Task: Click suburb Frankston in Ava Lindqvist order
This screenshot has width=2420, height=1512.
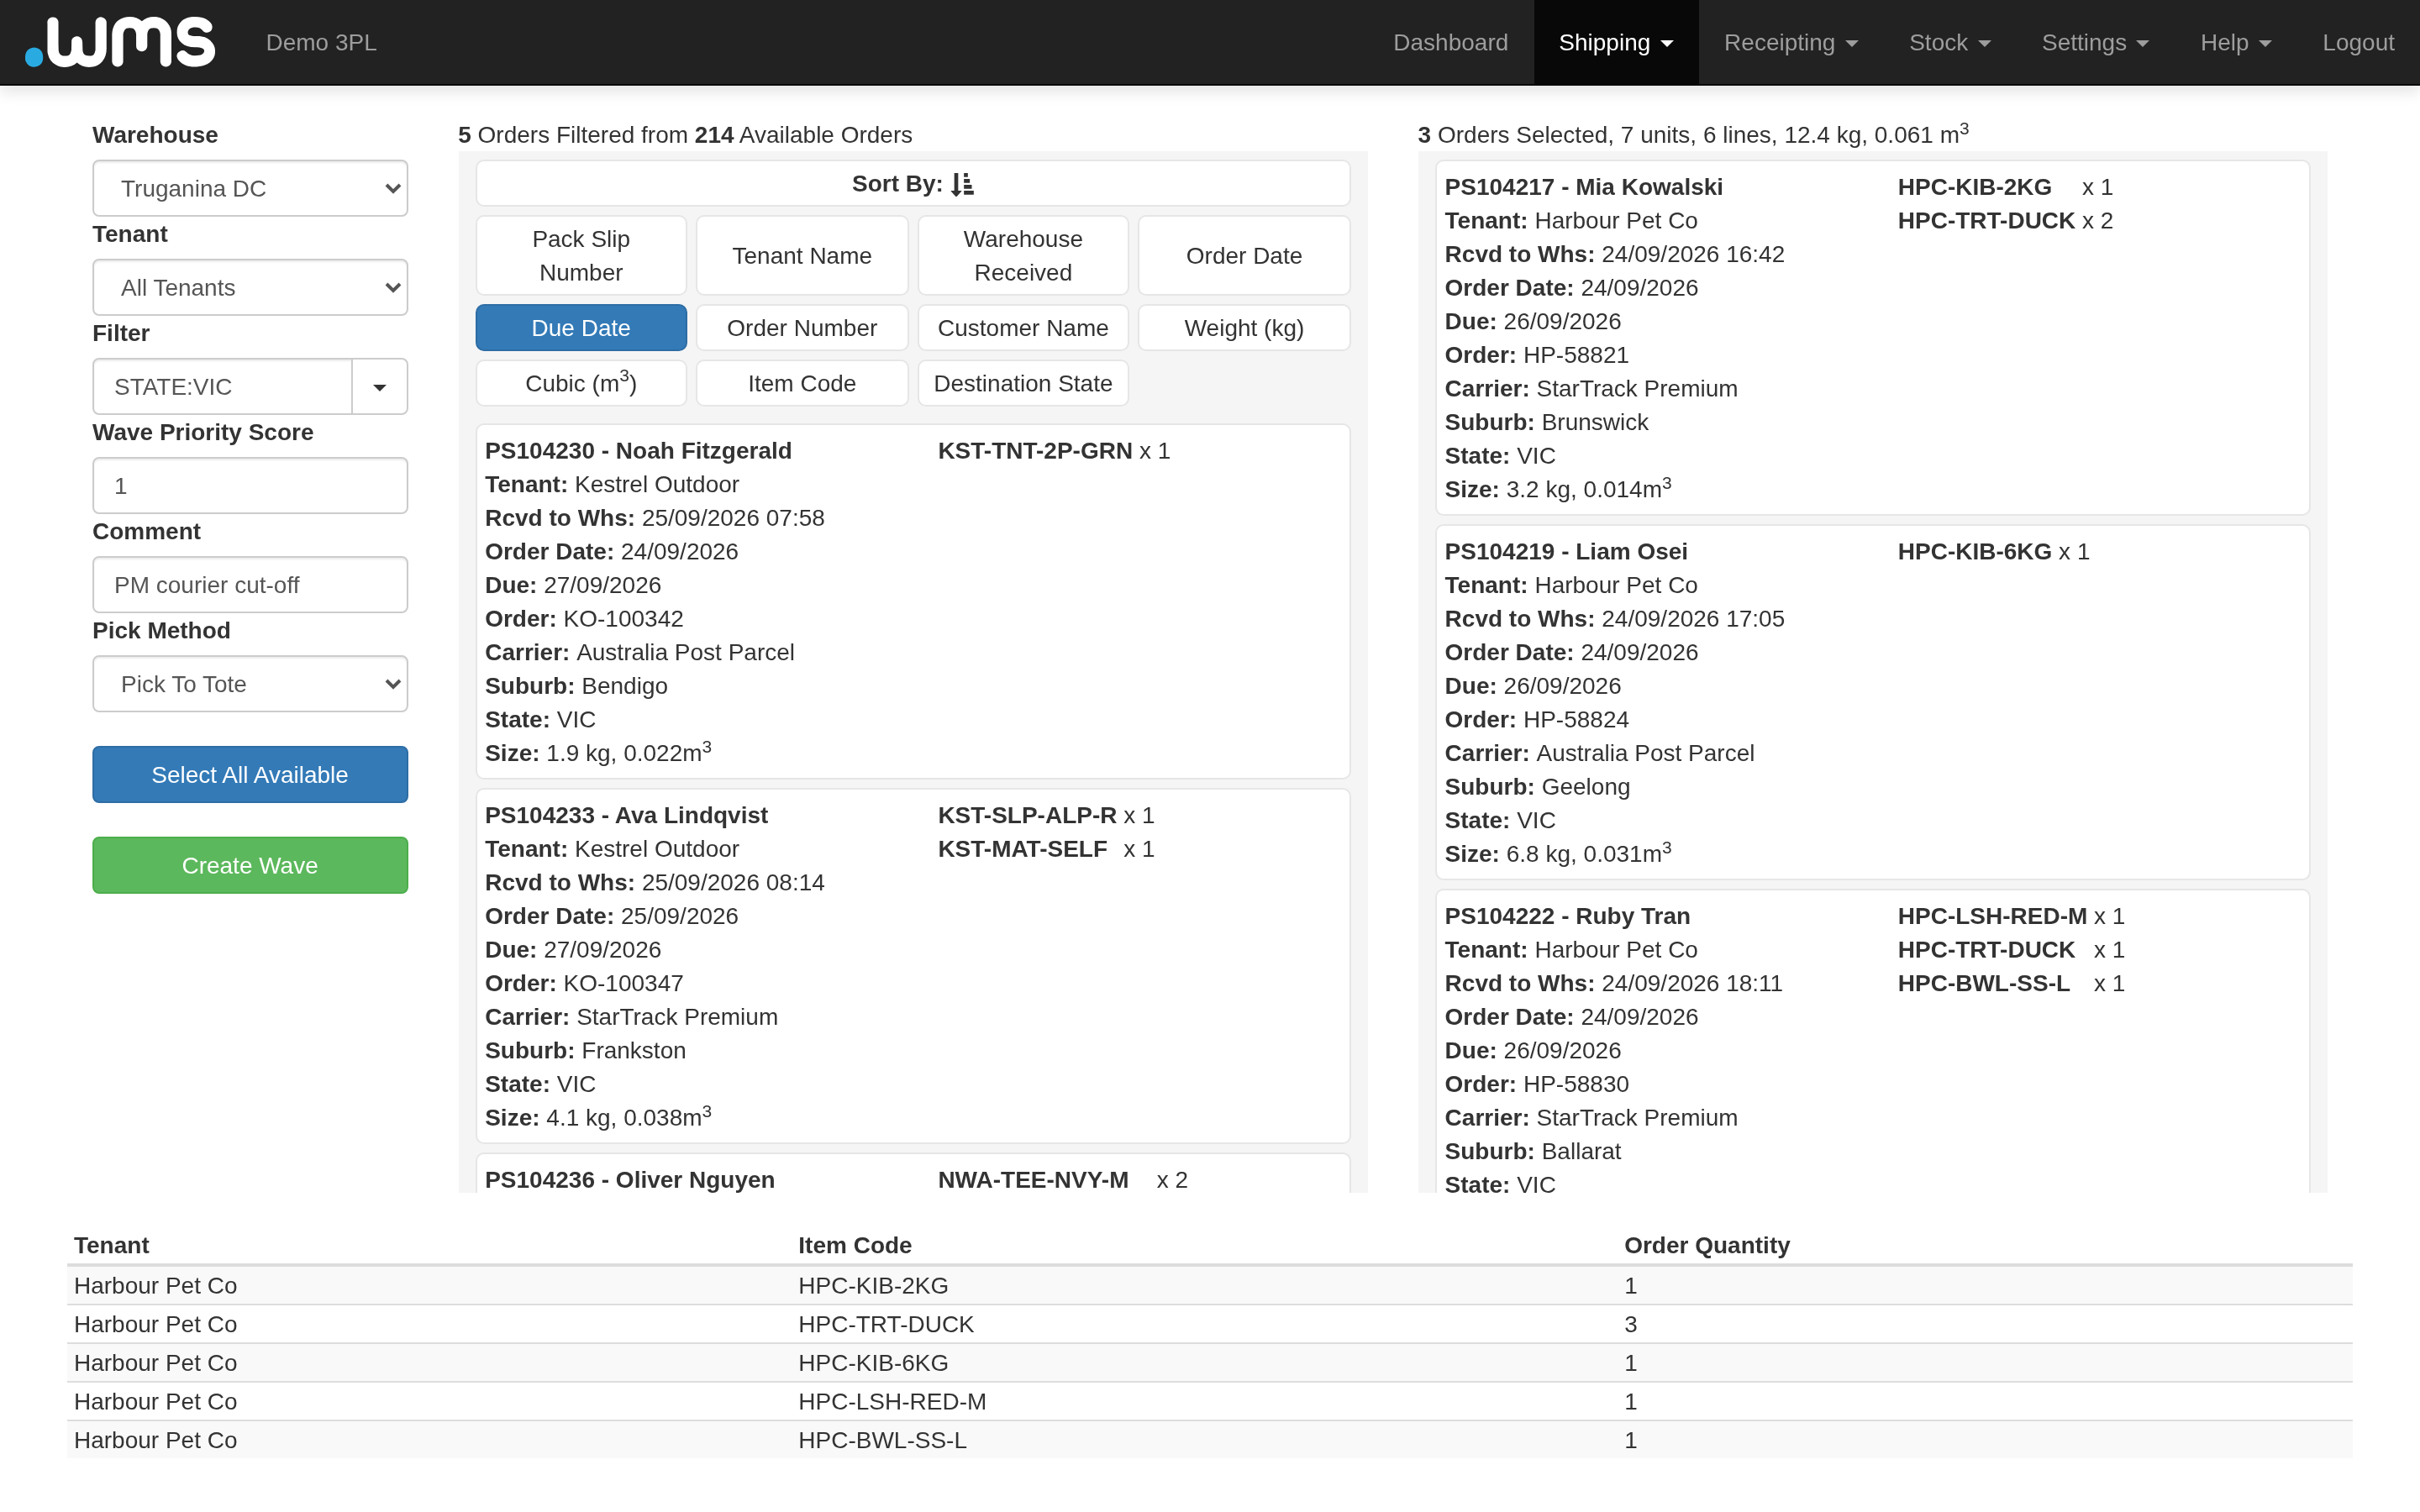Action: click(634, 1051)
